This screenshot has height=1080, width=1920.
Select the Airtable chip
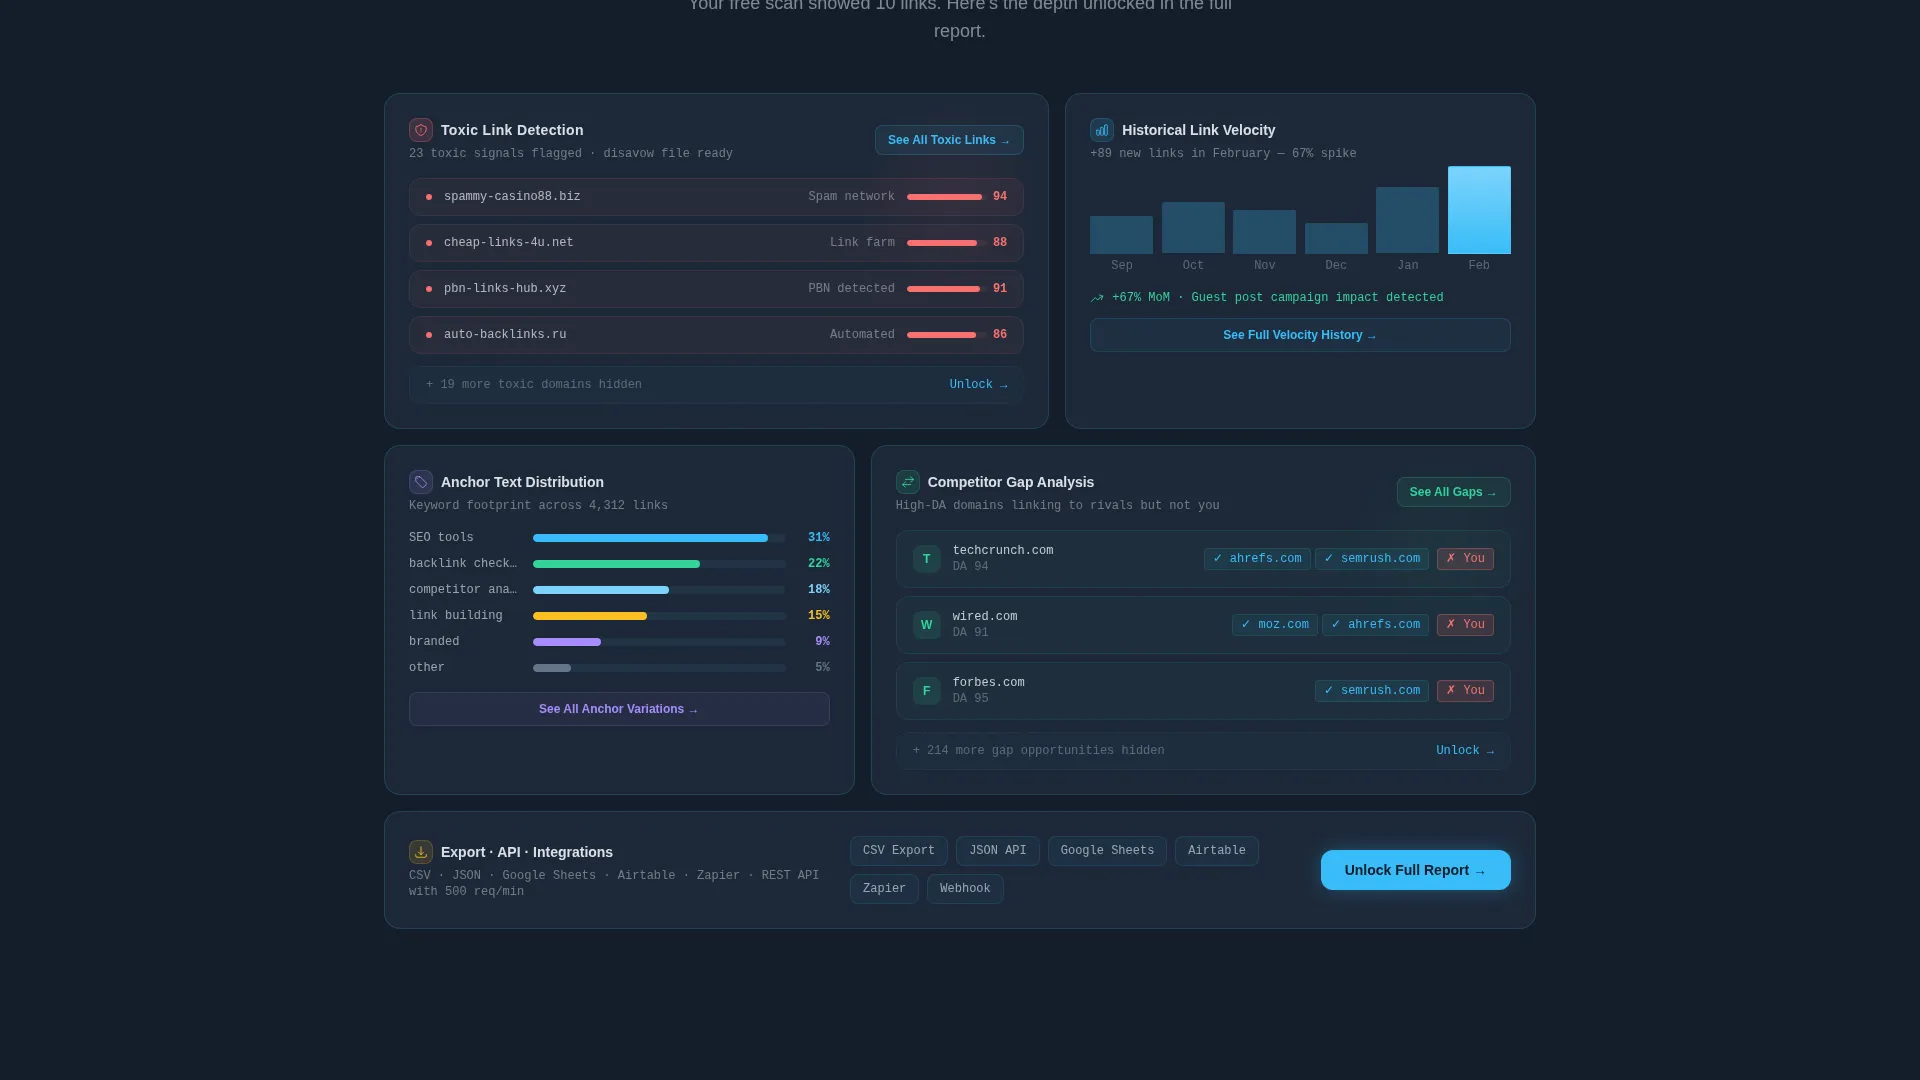(1217, 851)
